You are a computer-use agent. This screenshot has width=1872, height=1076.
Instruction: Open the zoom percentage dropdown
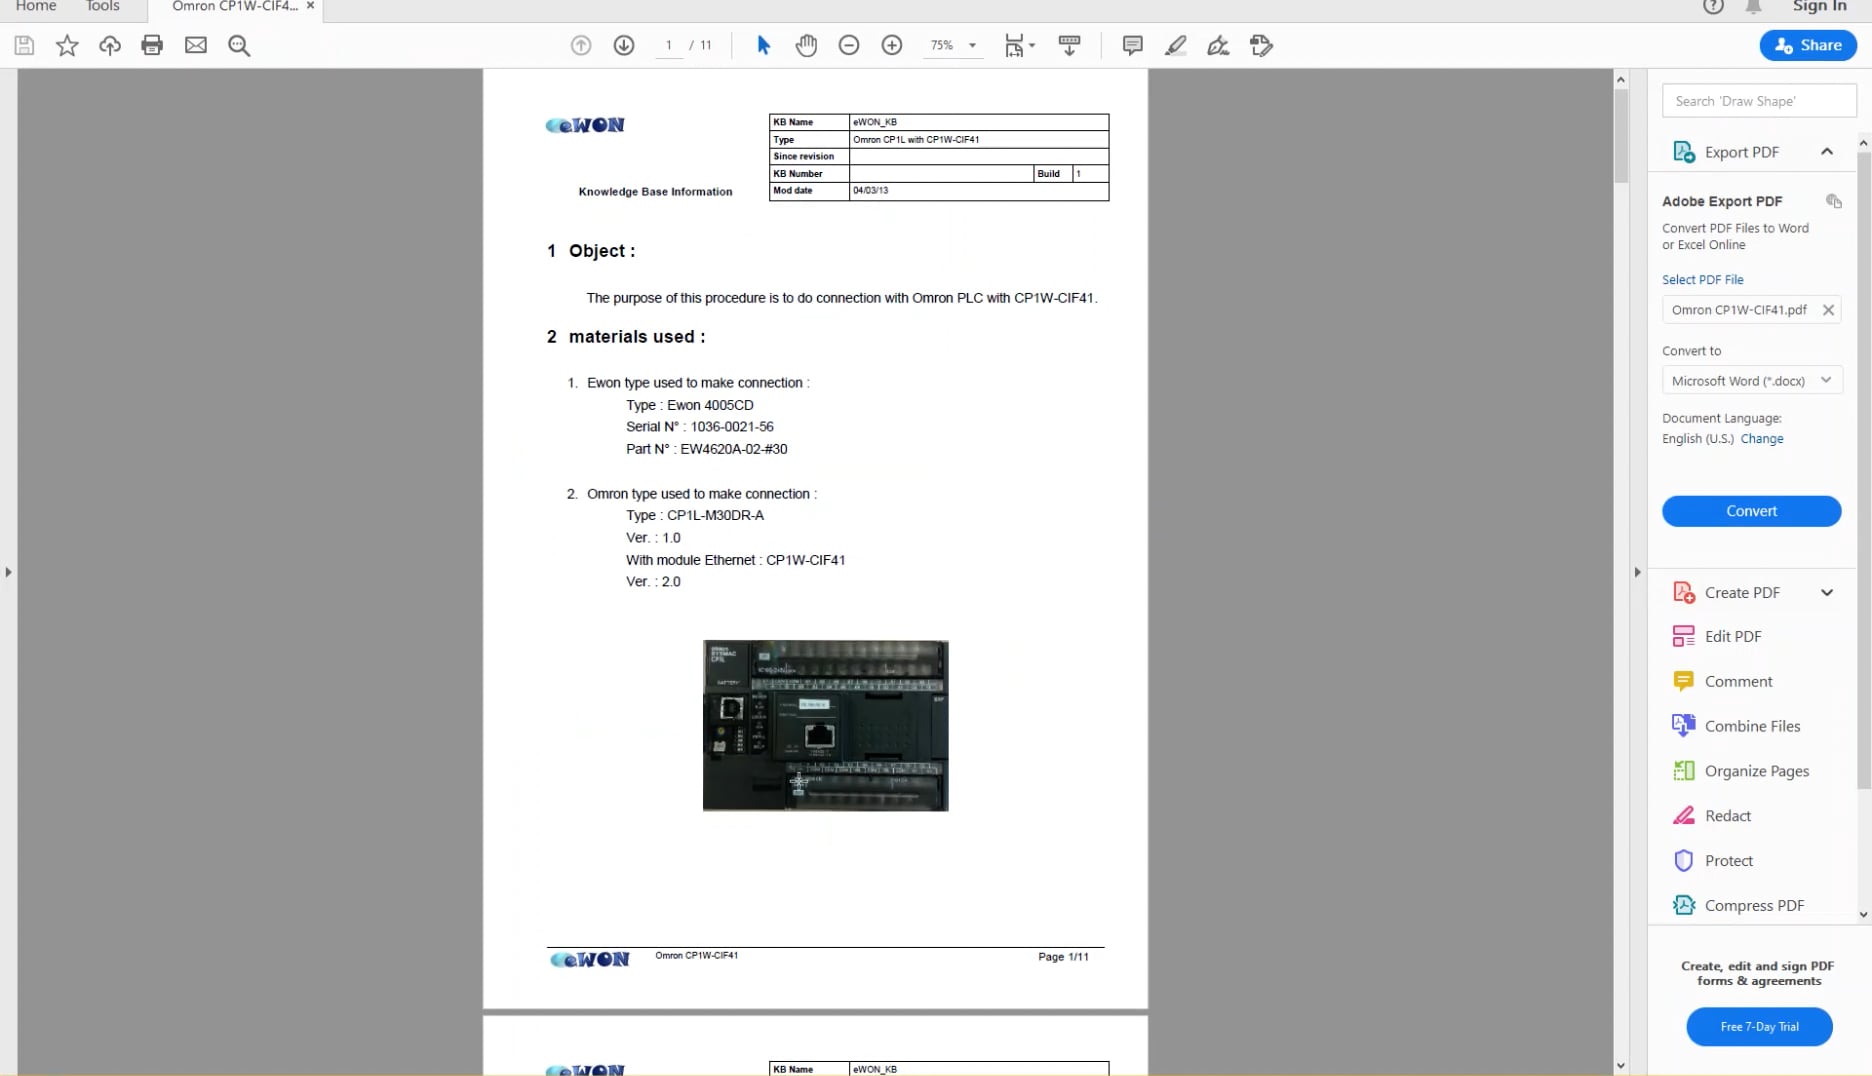coord(969,45)
